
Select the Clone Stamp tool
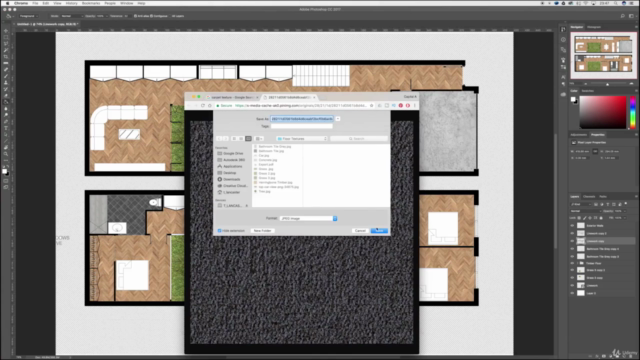point(6,82)
